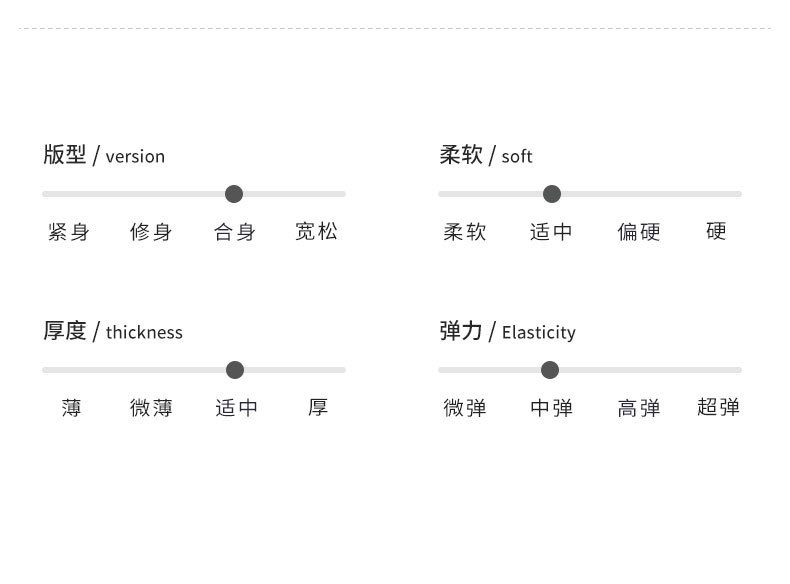Pick the 厚 thickness label
This screenshot has width=790, height=584.
318,408
